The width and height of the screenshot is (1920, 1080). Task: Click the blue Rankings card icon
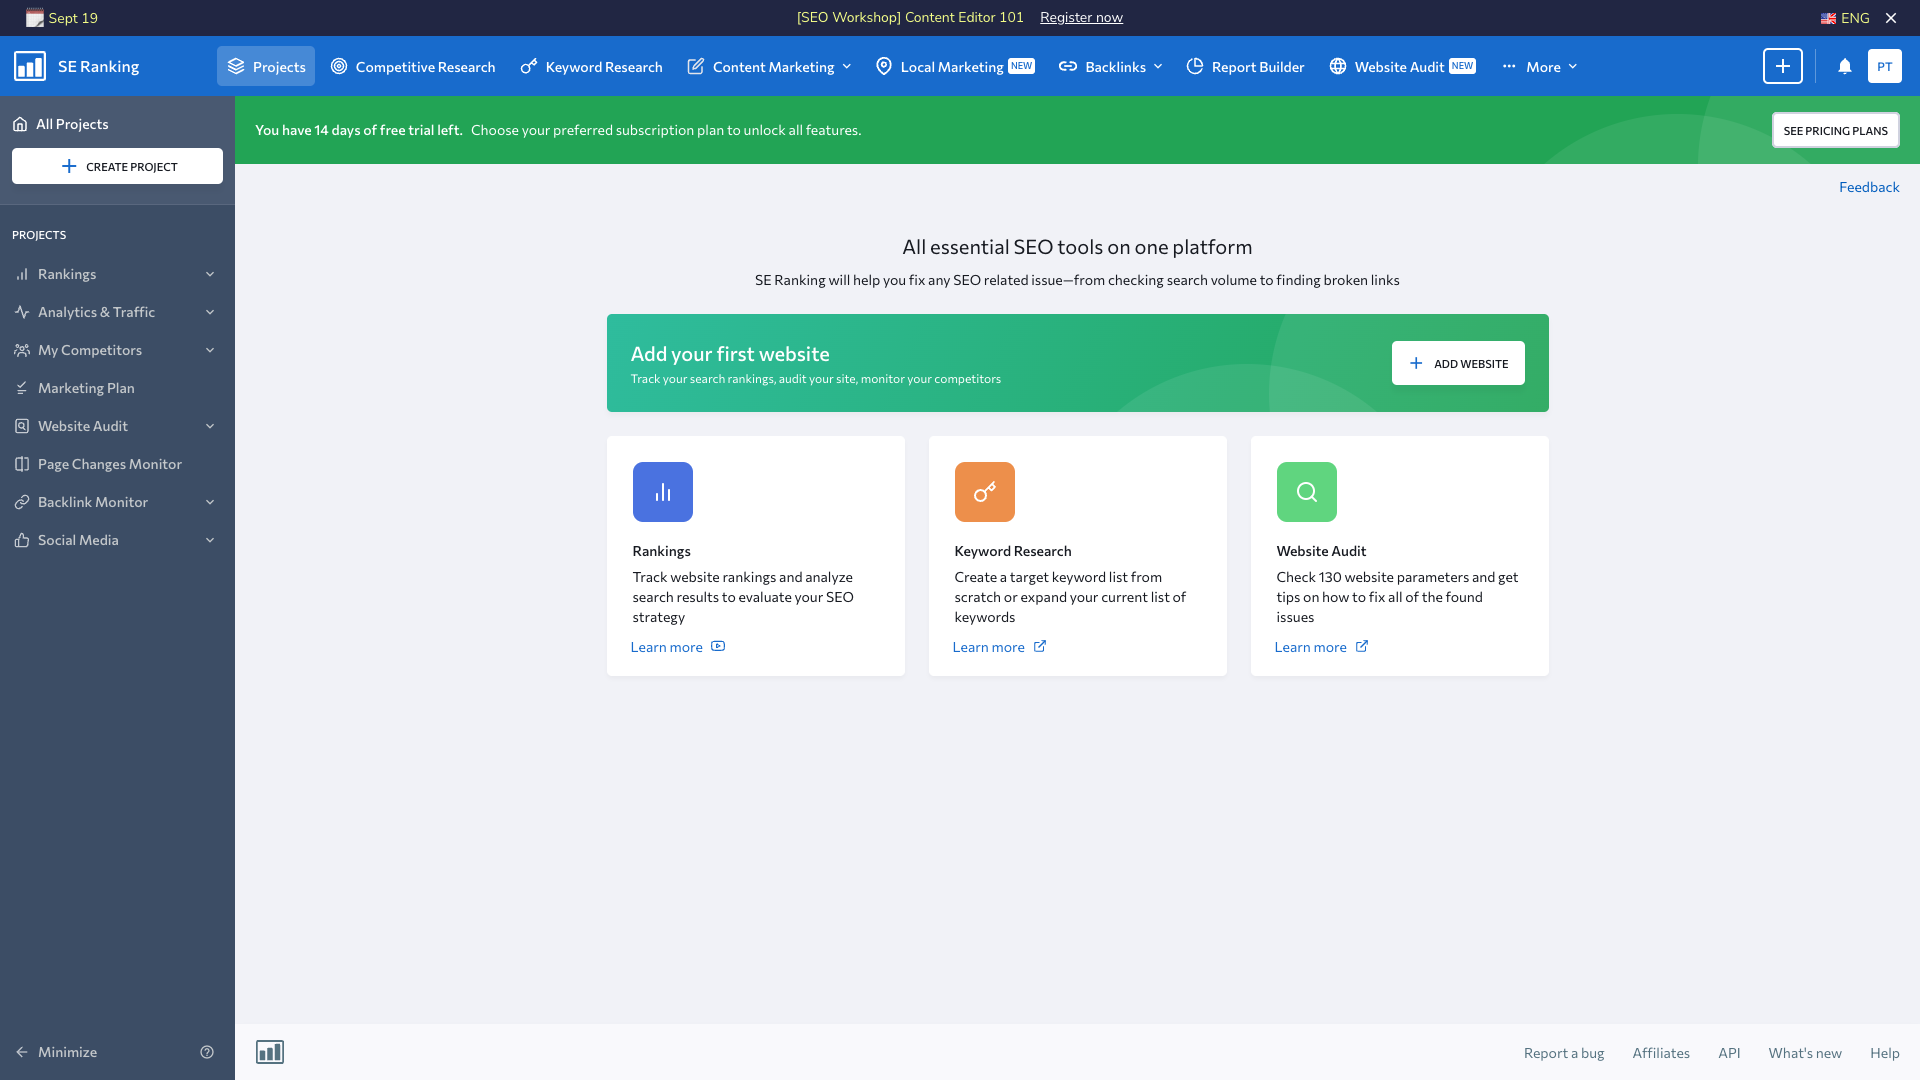tap(662, 492)
